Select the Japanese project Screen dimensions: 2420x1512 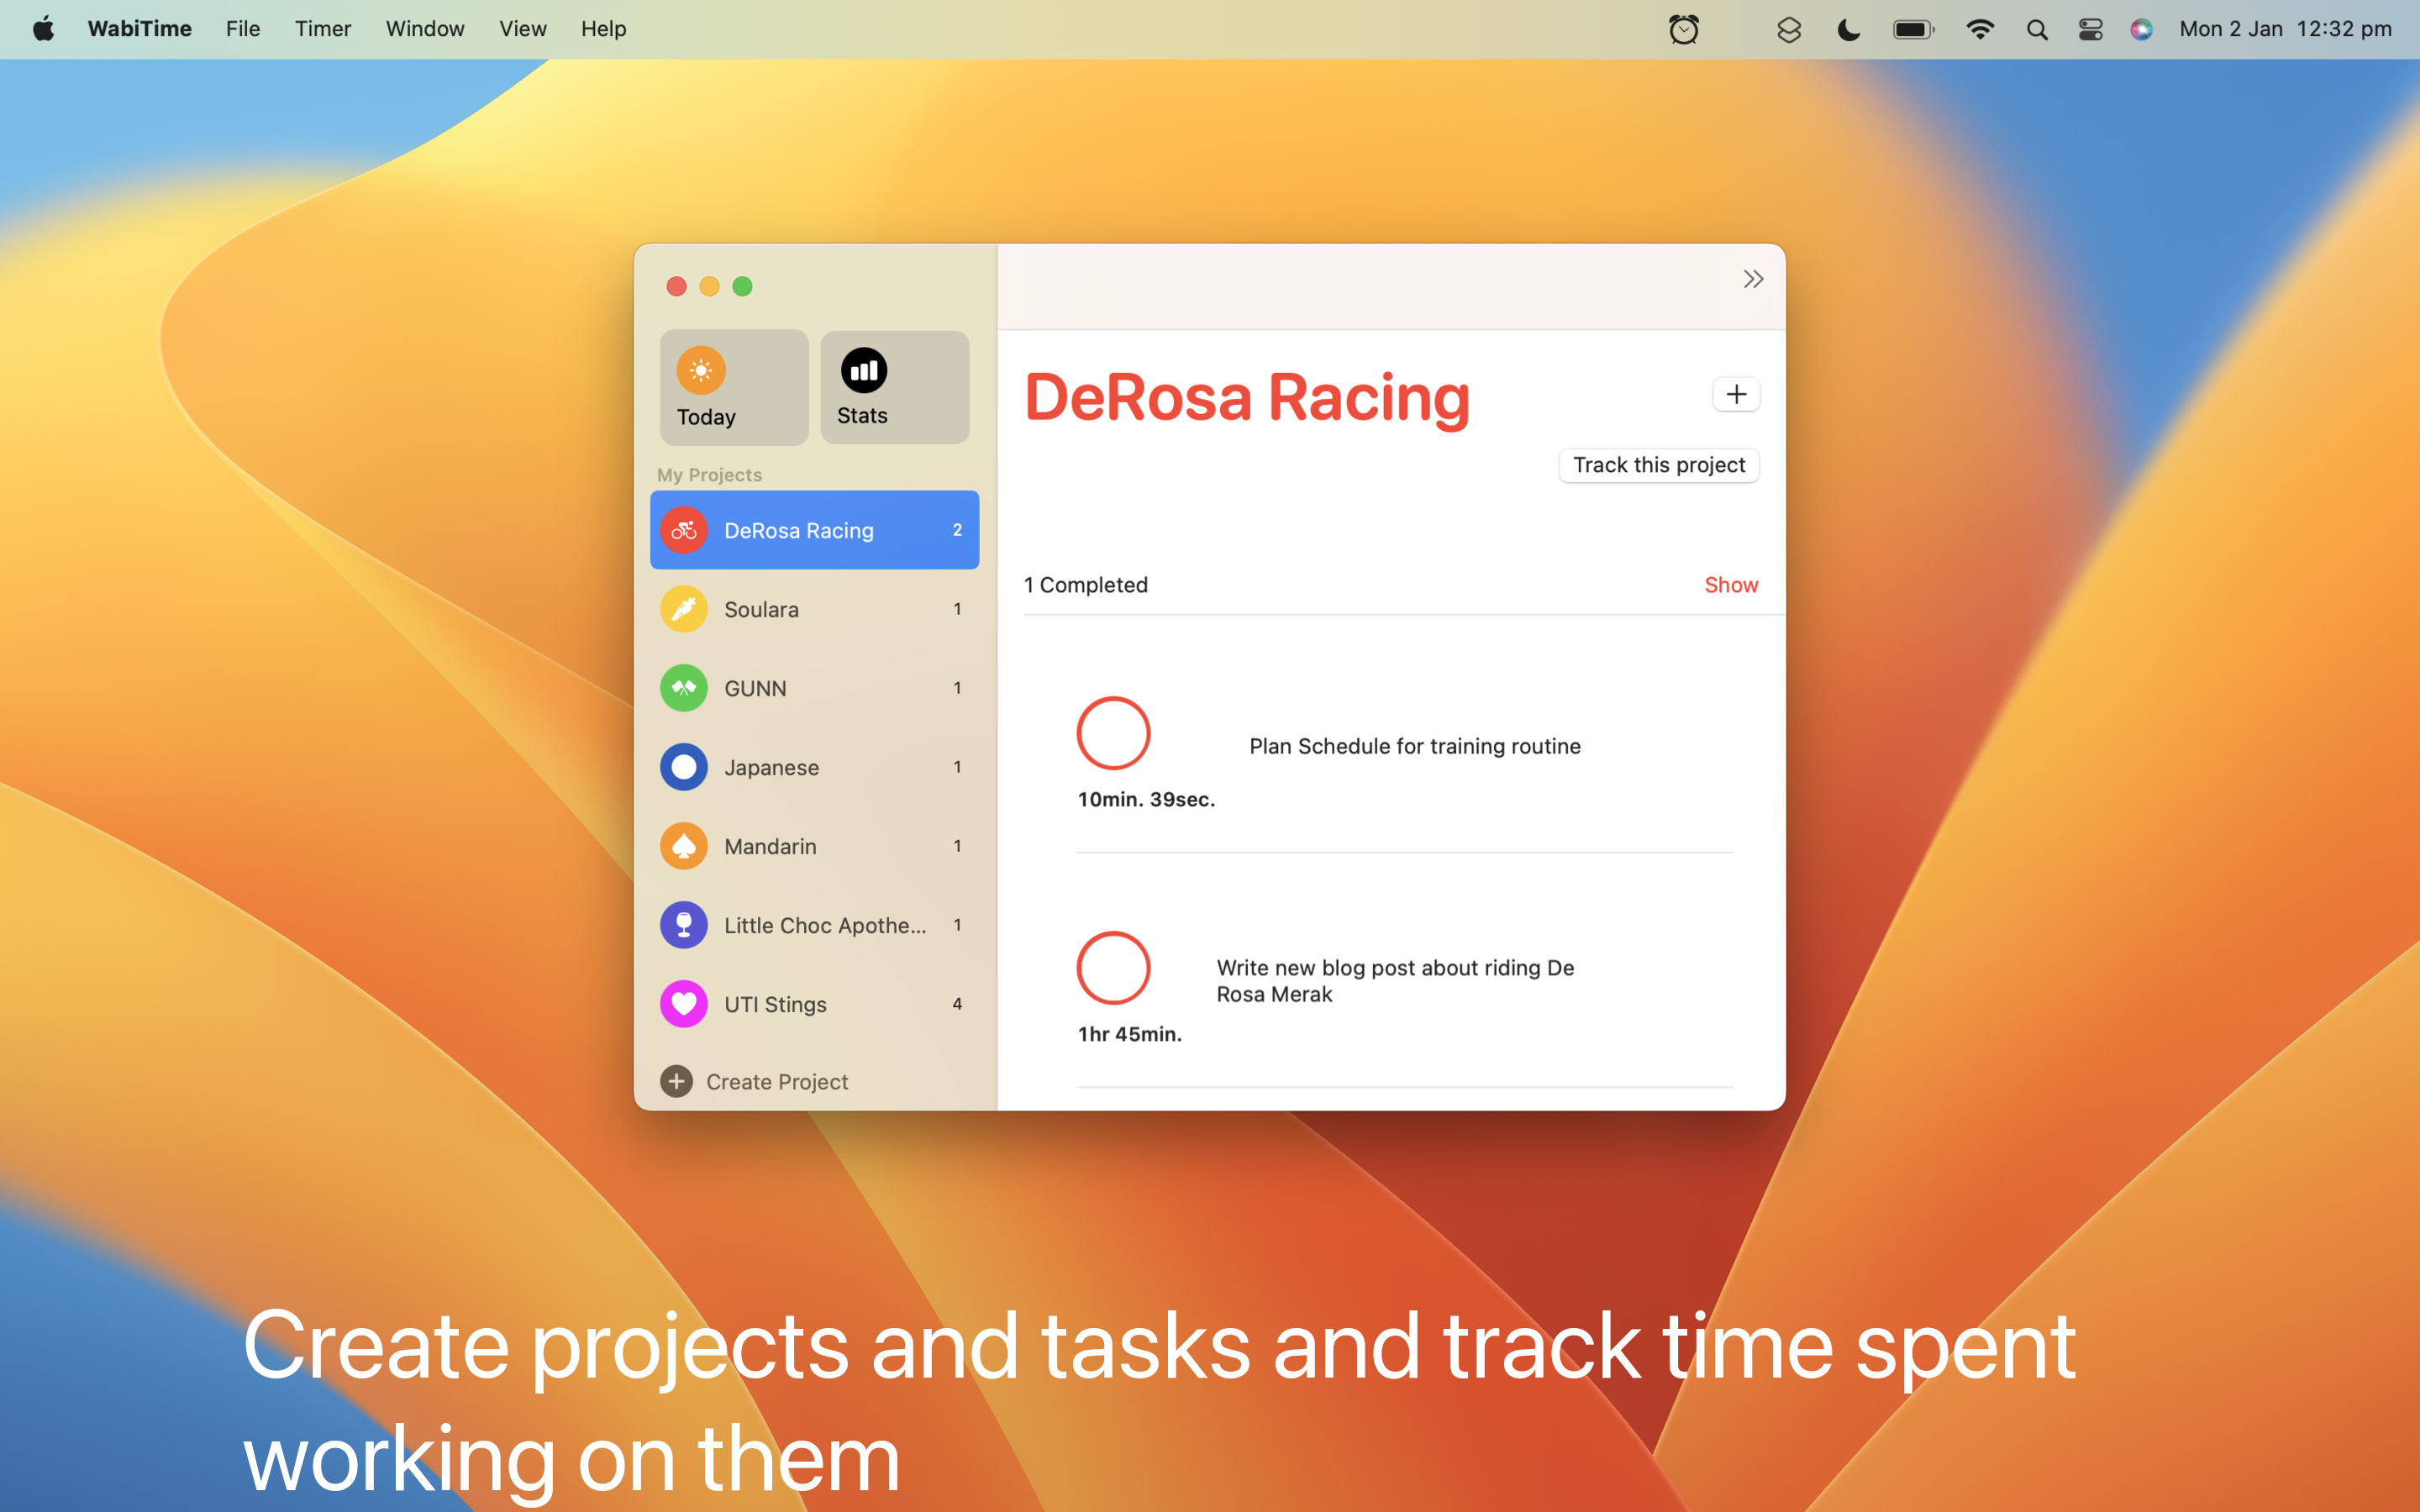pos(814,767)
